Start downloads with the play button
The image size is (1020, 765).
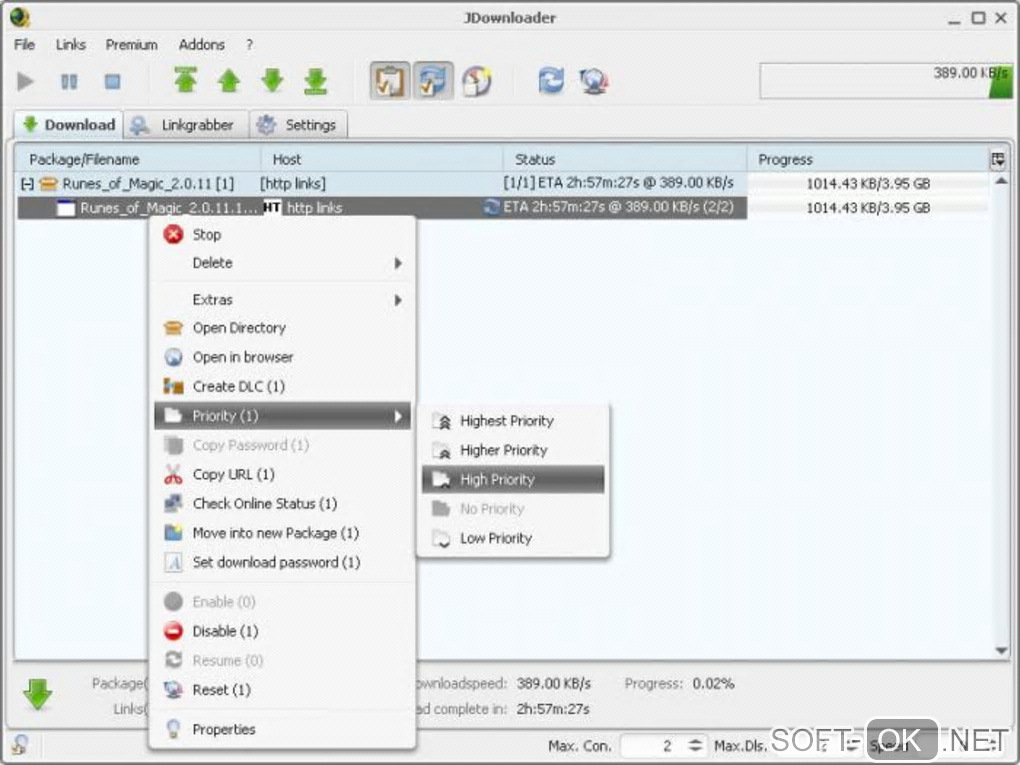(x=25, y=81)
